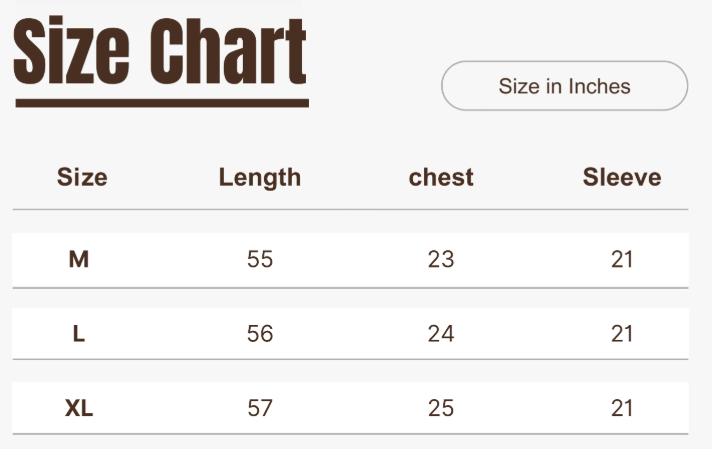
Task: Click the thick underline beneath Size Chart
Action: (161, 102)
